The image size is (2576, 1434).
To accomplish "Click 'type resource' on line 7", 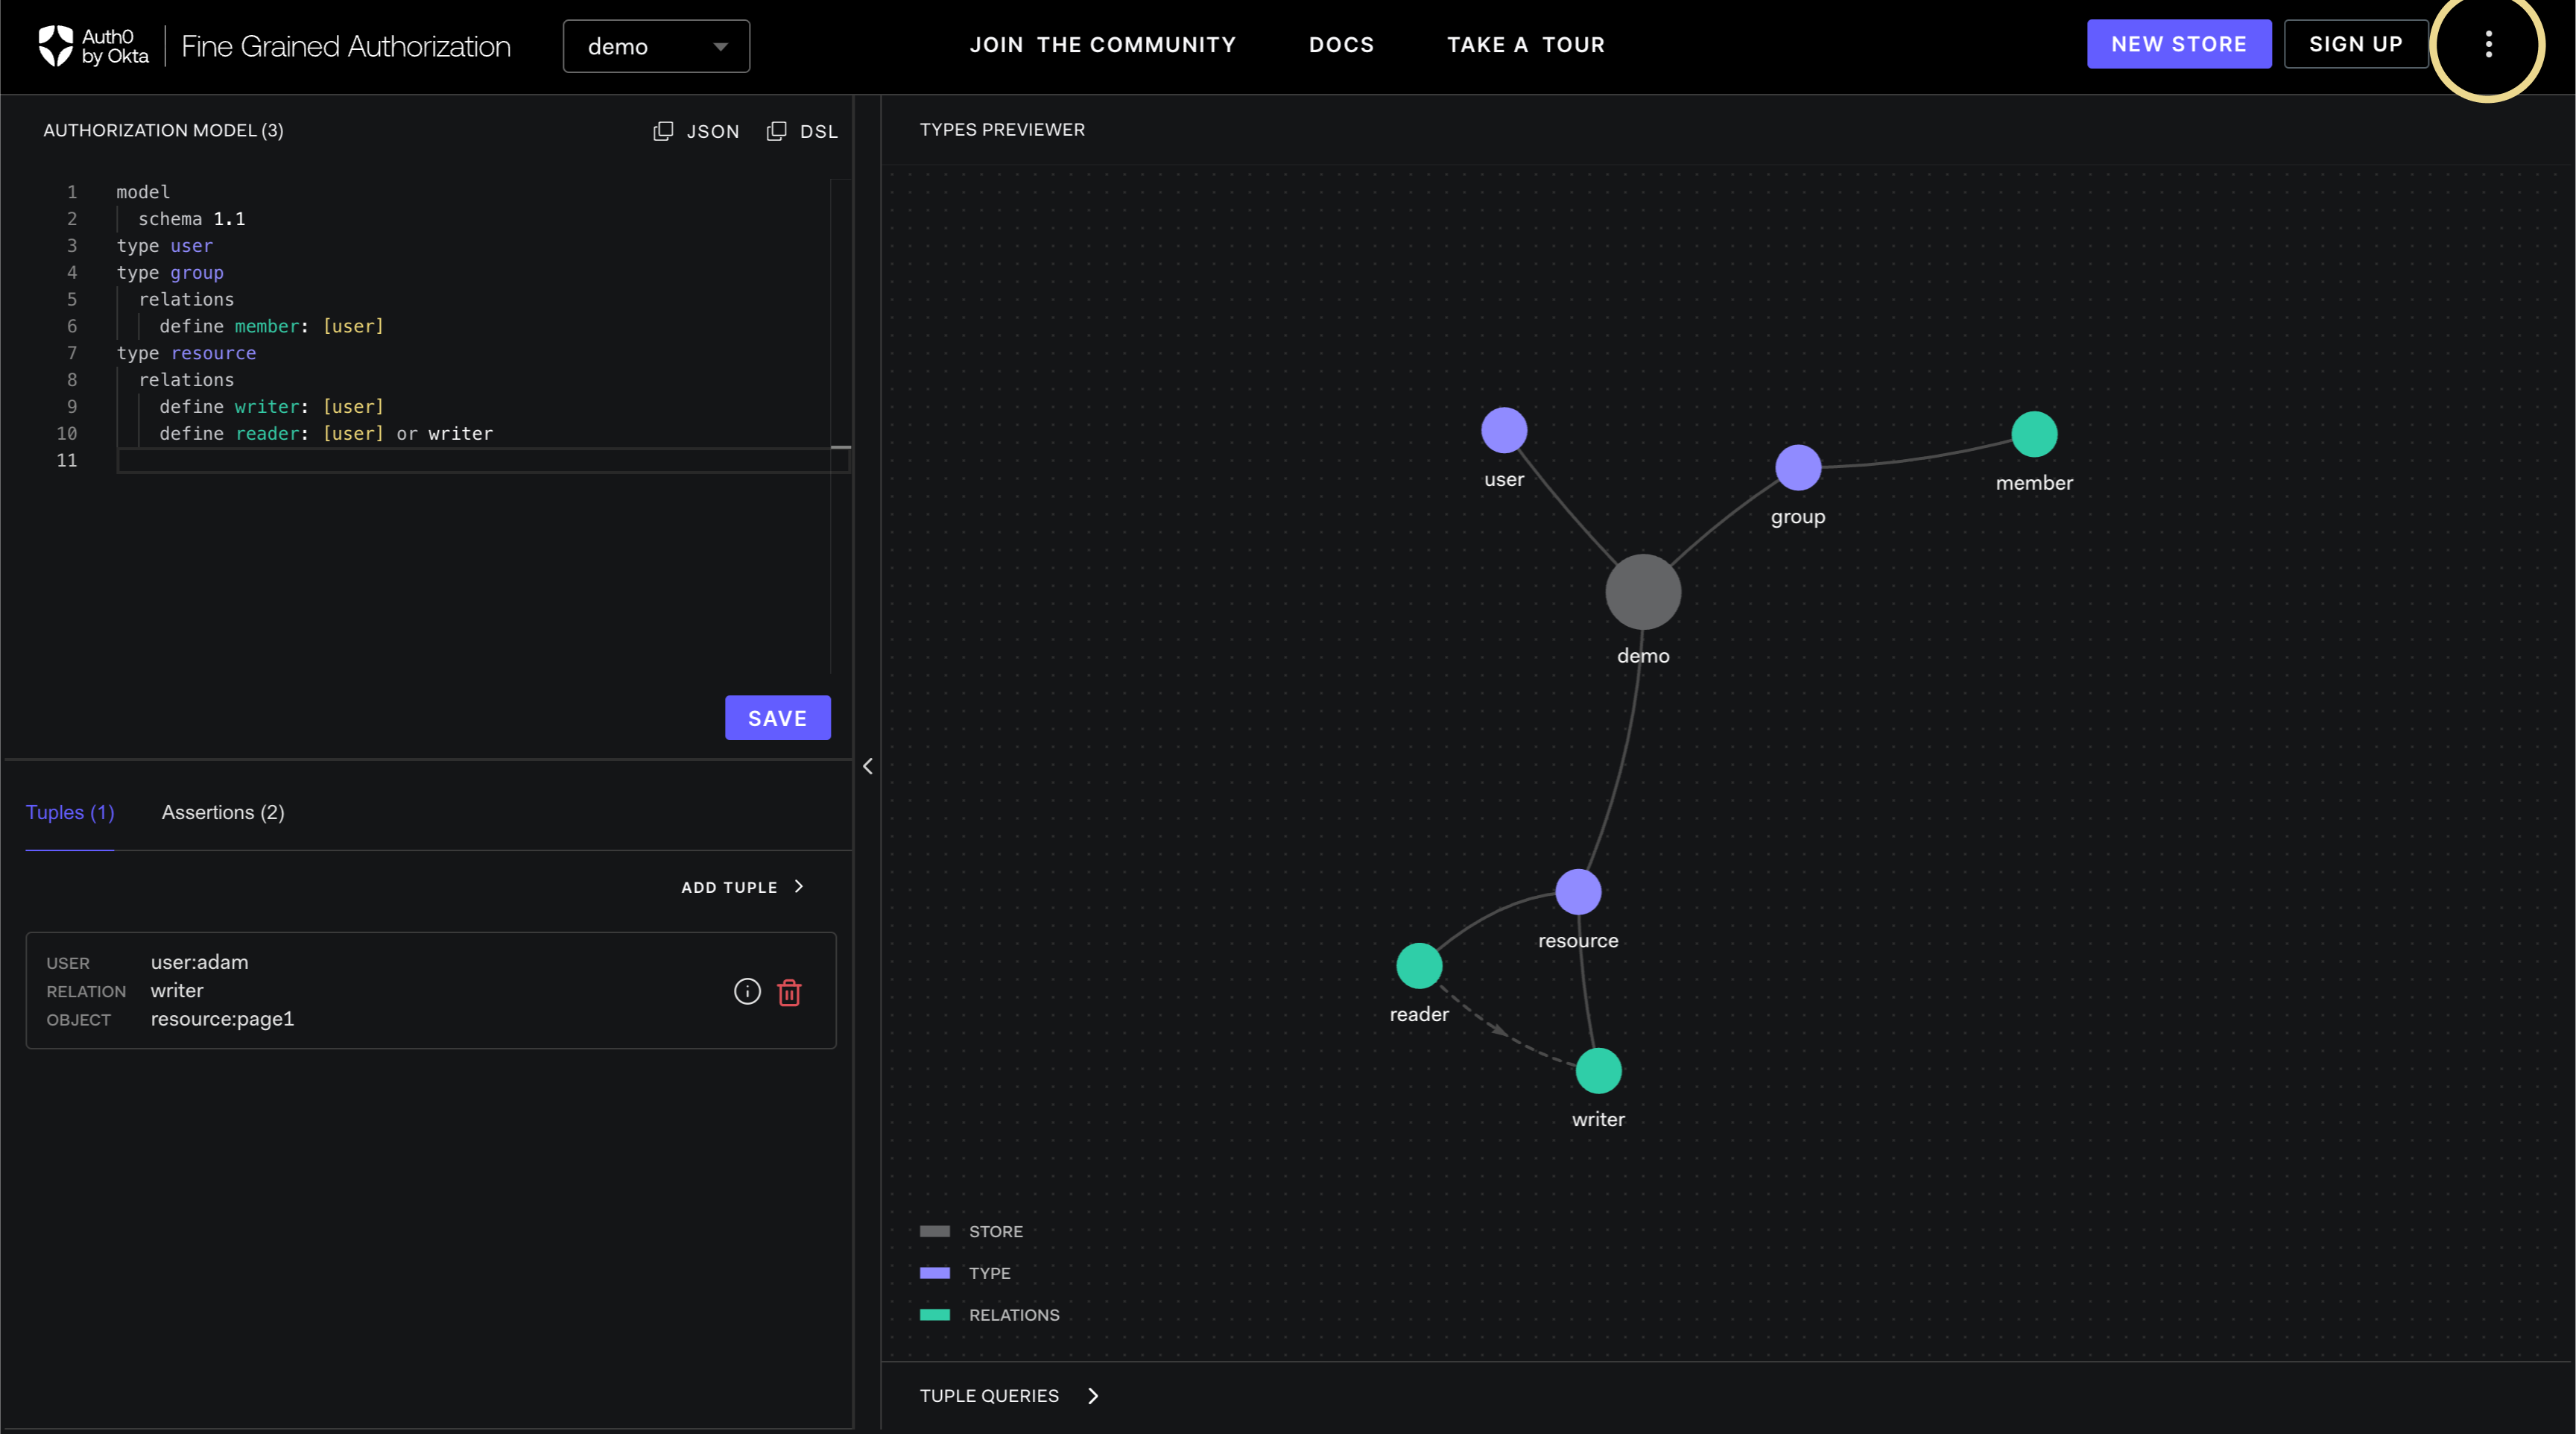I will tap(186, 353).
